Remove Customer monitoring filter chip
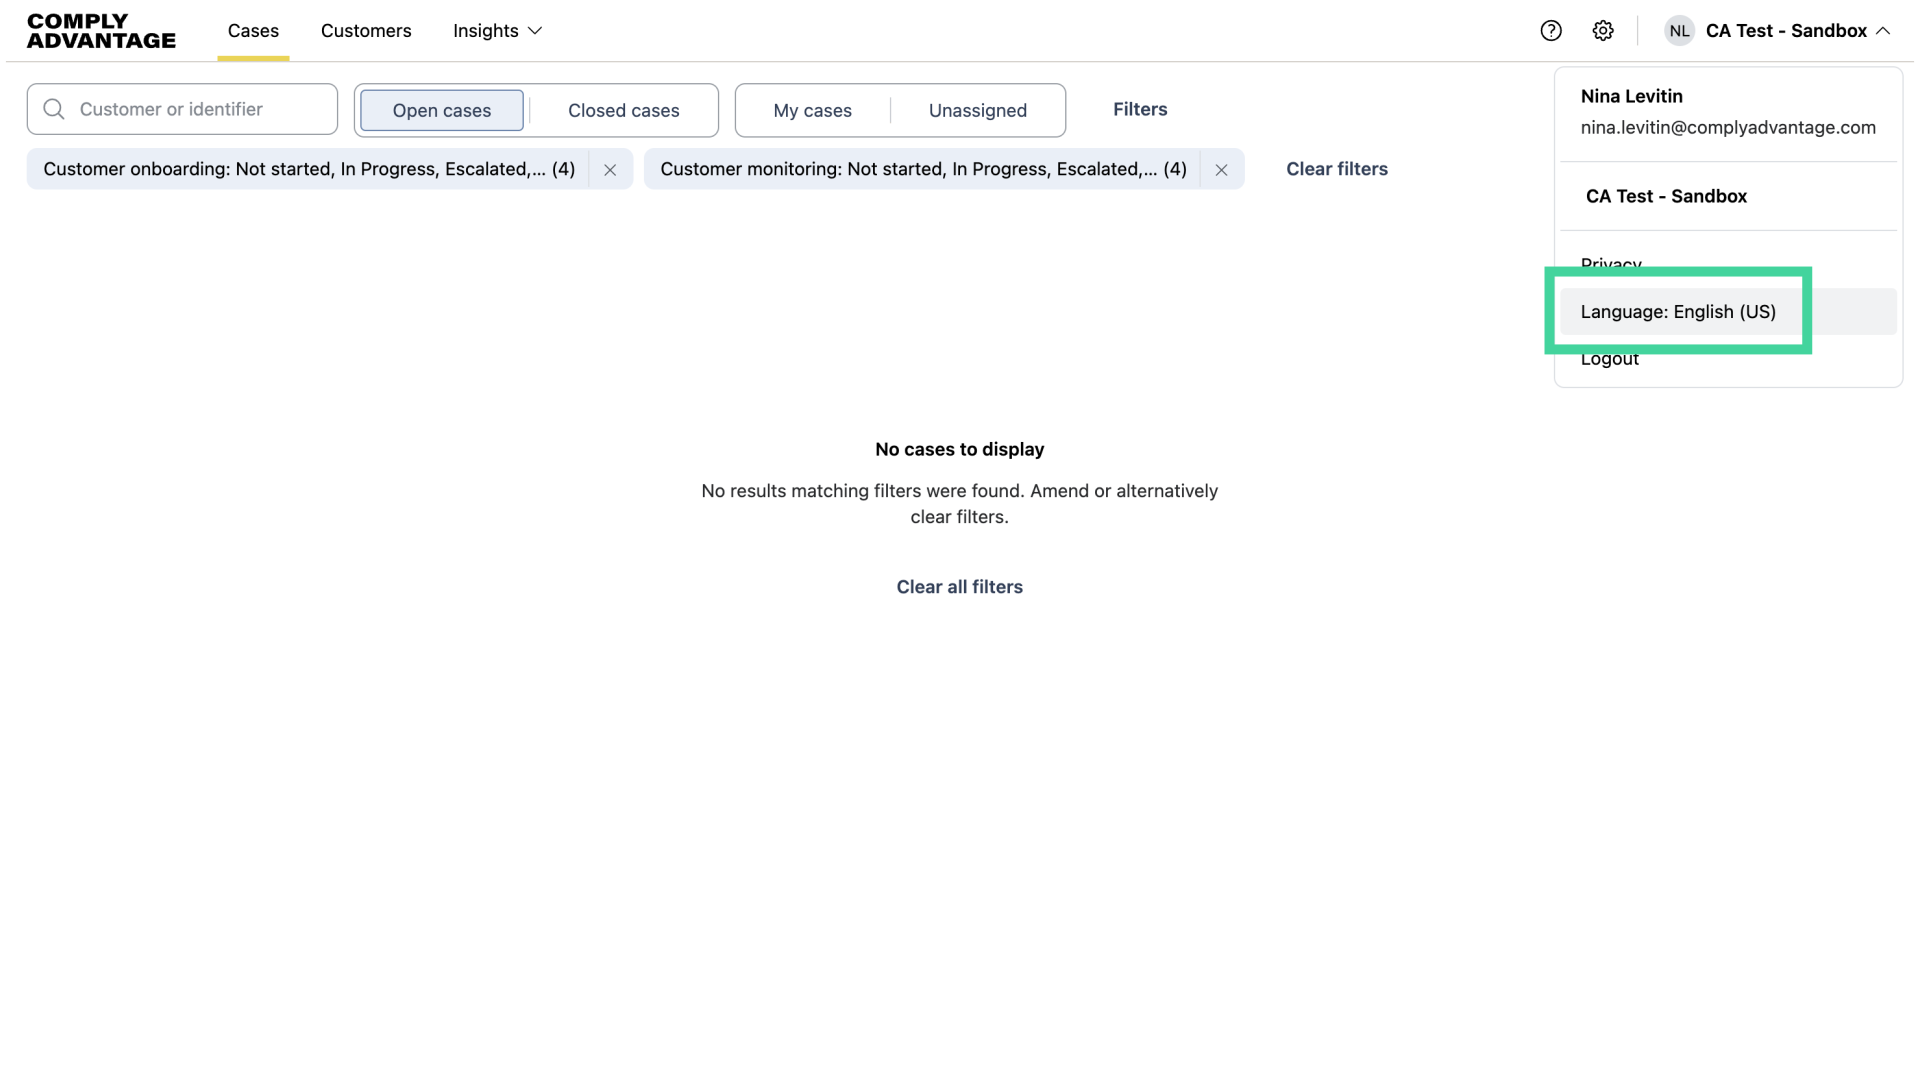 tap(1221, 170)
